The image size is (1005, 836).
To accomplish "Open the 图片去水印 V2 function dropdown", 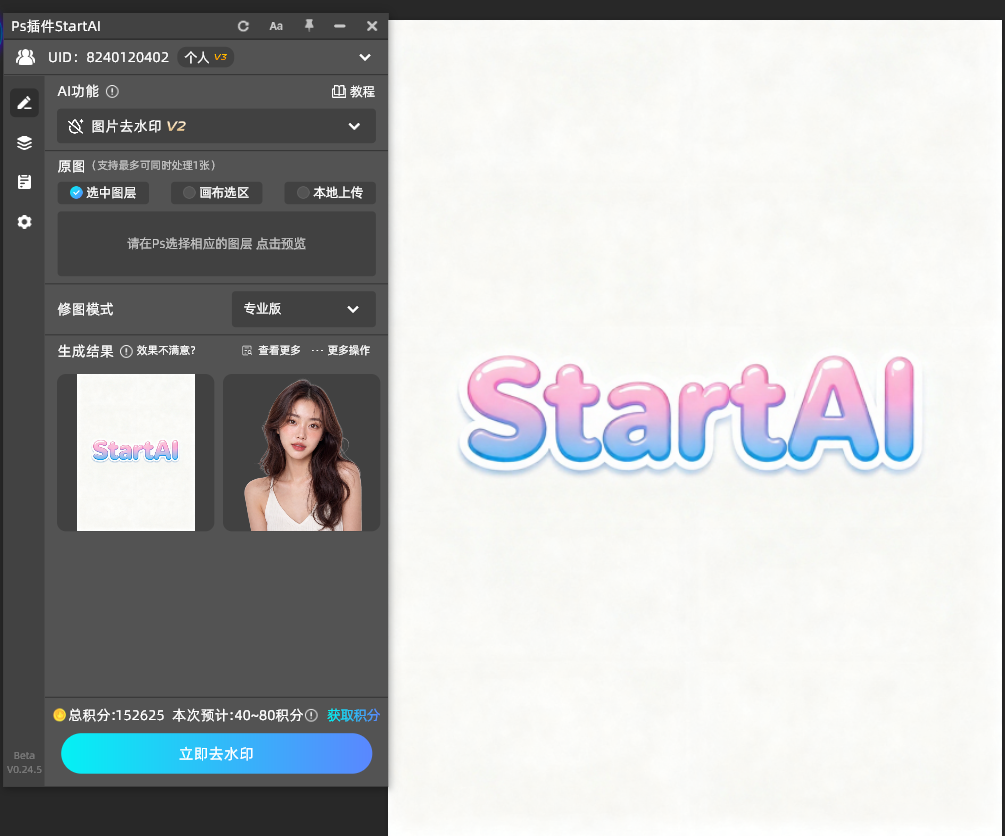I will (x=217, y=126).
